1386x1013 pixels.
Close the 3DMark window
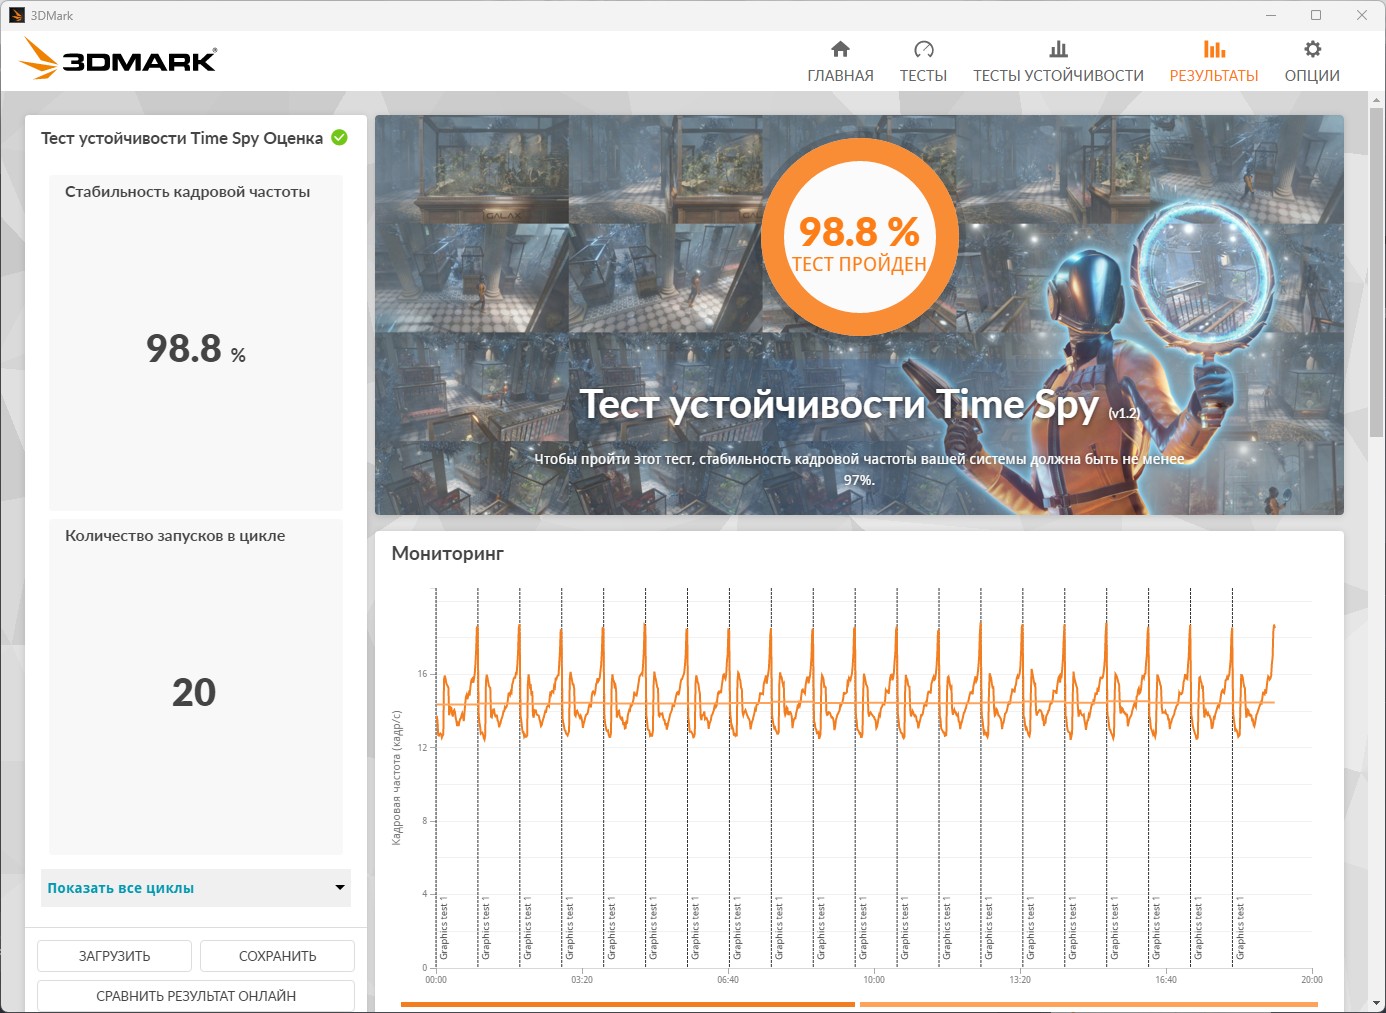click(x=1362, y=15)
